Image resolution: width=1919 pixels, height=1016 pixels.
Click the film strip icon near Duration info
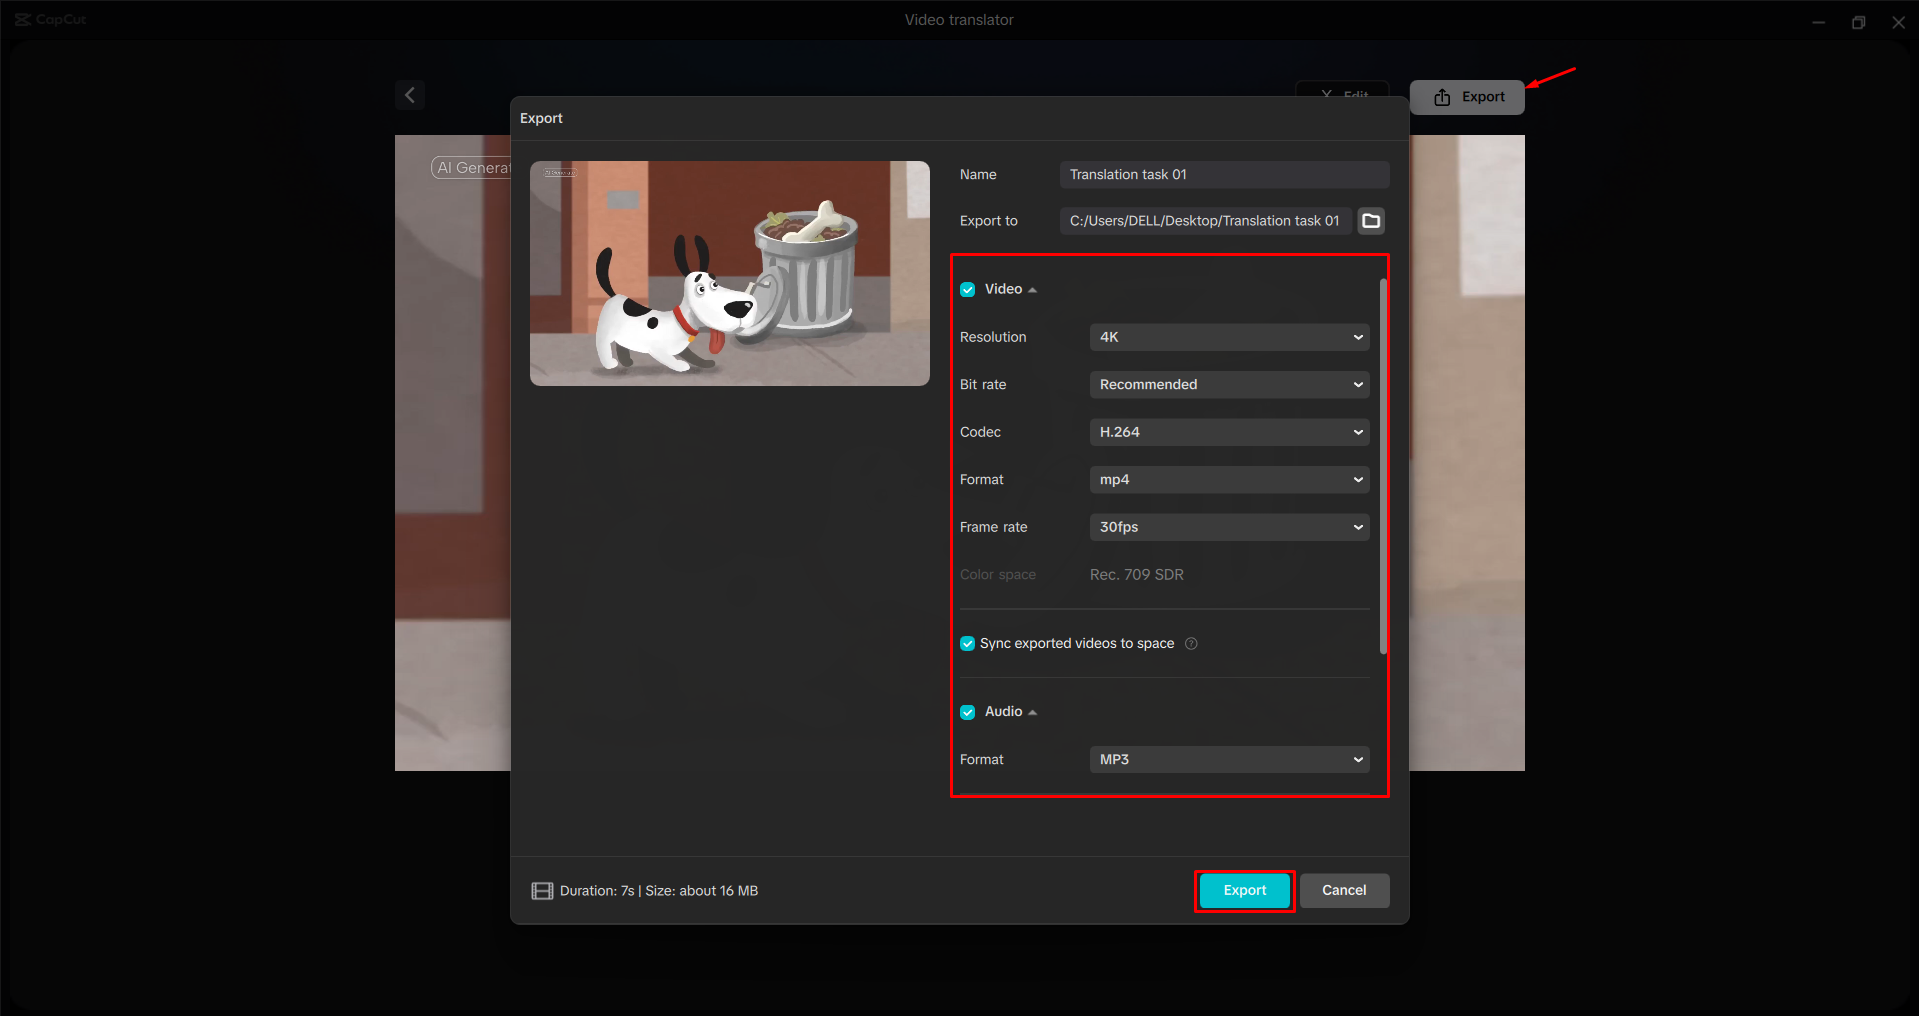[x=543, y=891]
